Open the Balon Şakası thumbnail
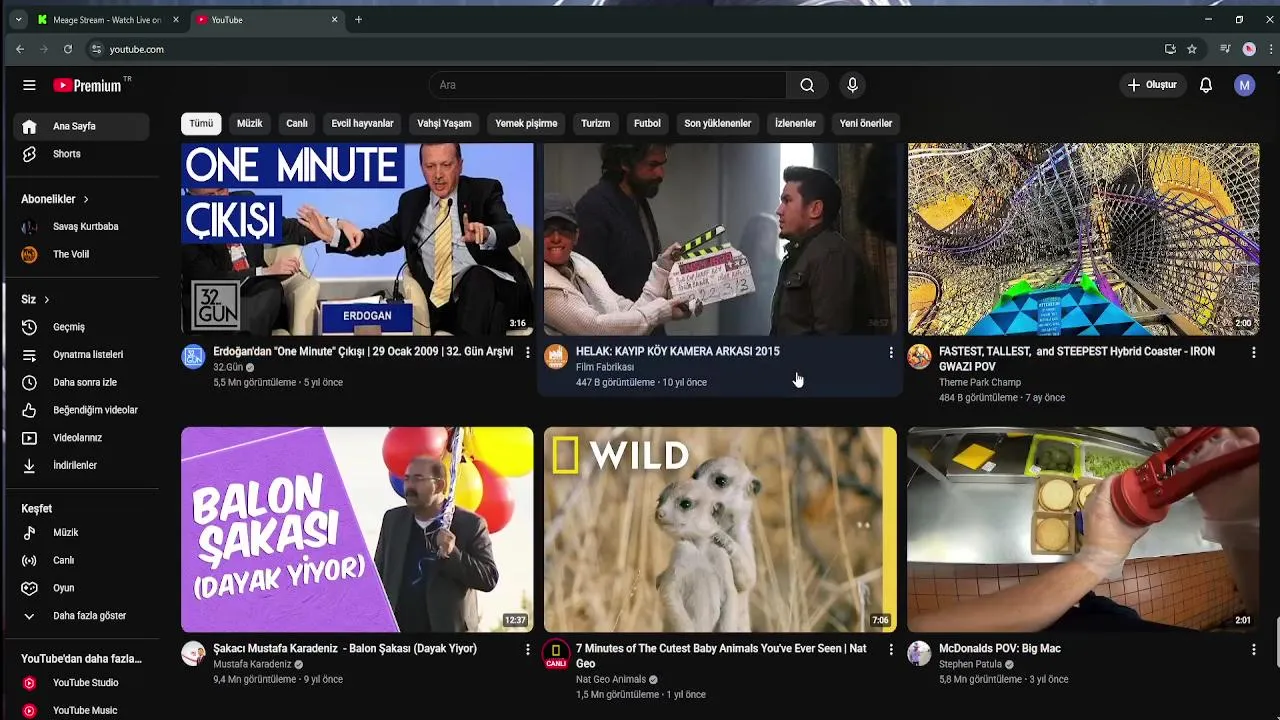The image size is (1280, 720). pos(357,529)
